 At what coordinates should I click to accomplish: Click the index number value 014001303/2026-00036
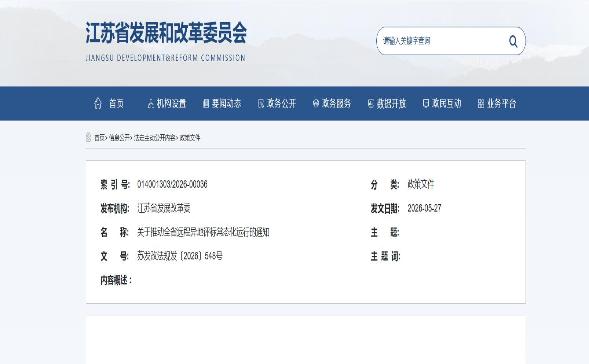coord(172,184)
